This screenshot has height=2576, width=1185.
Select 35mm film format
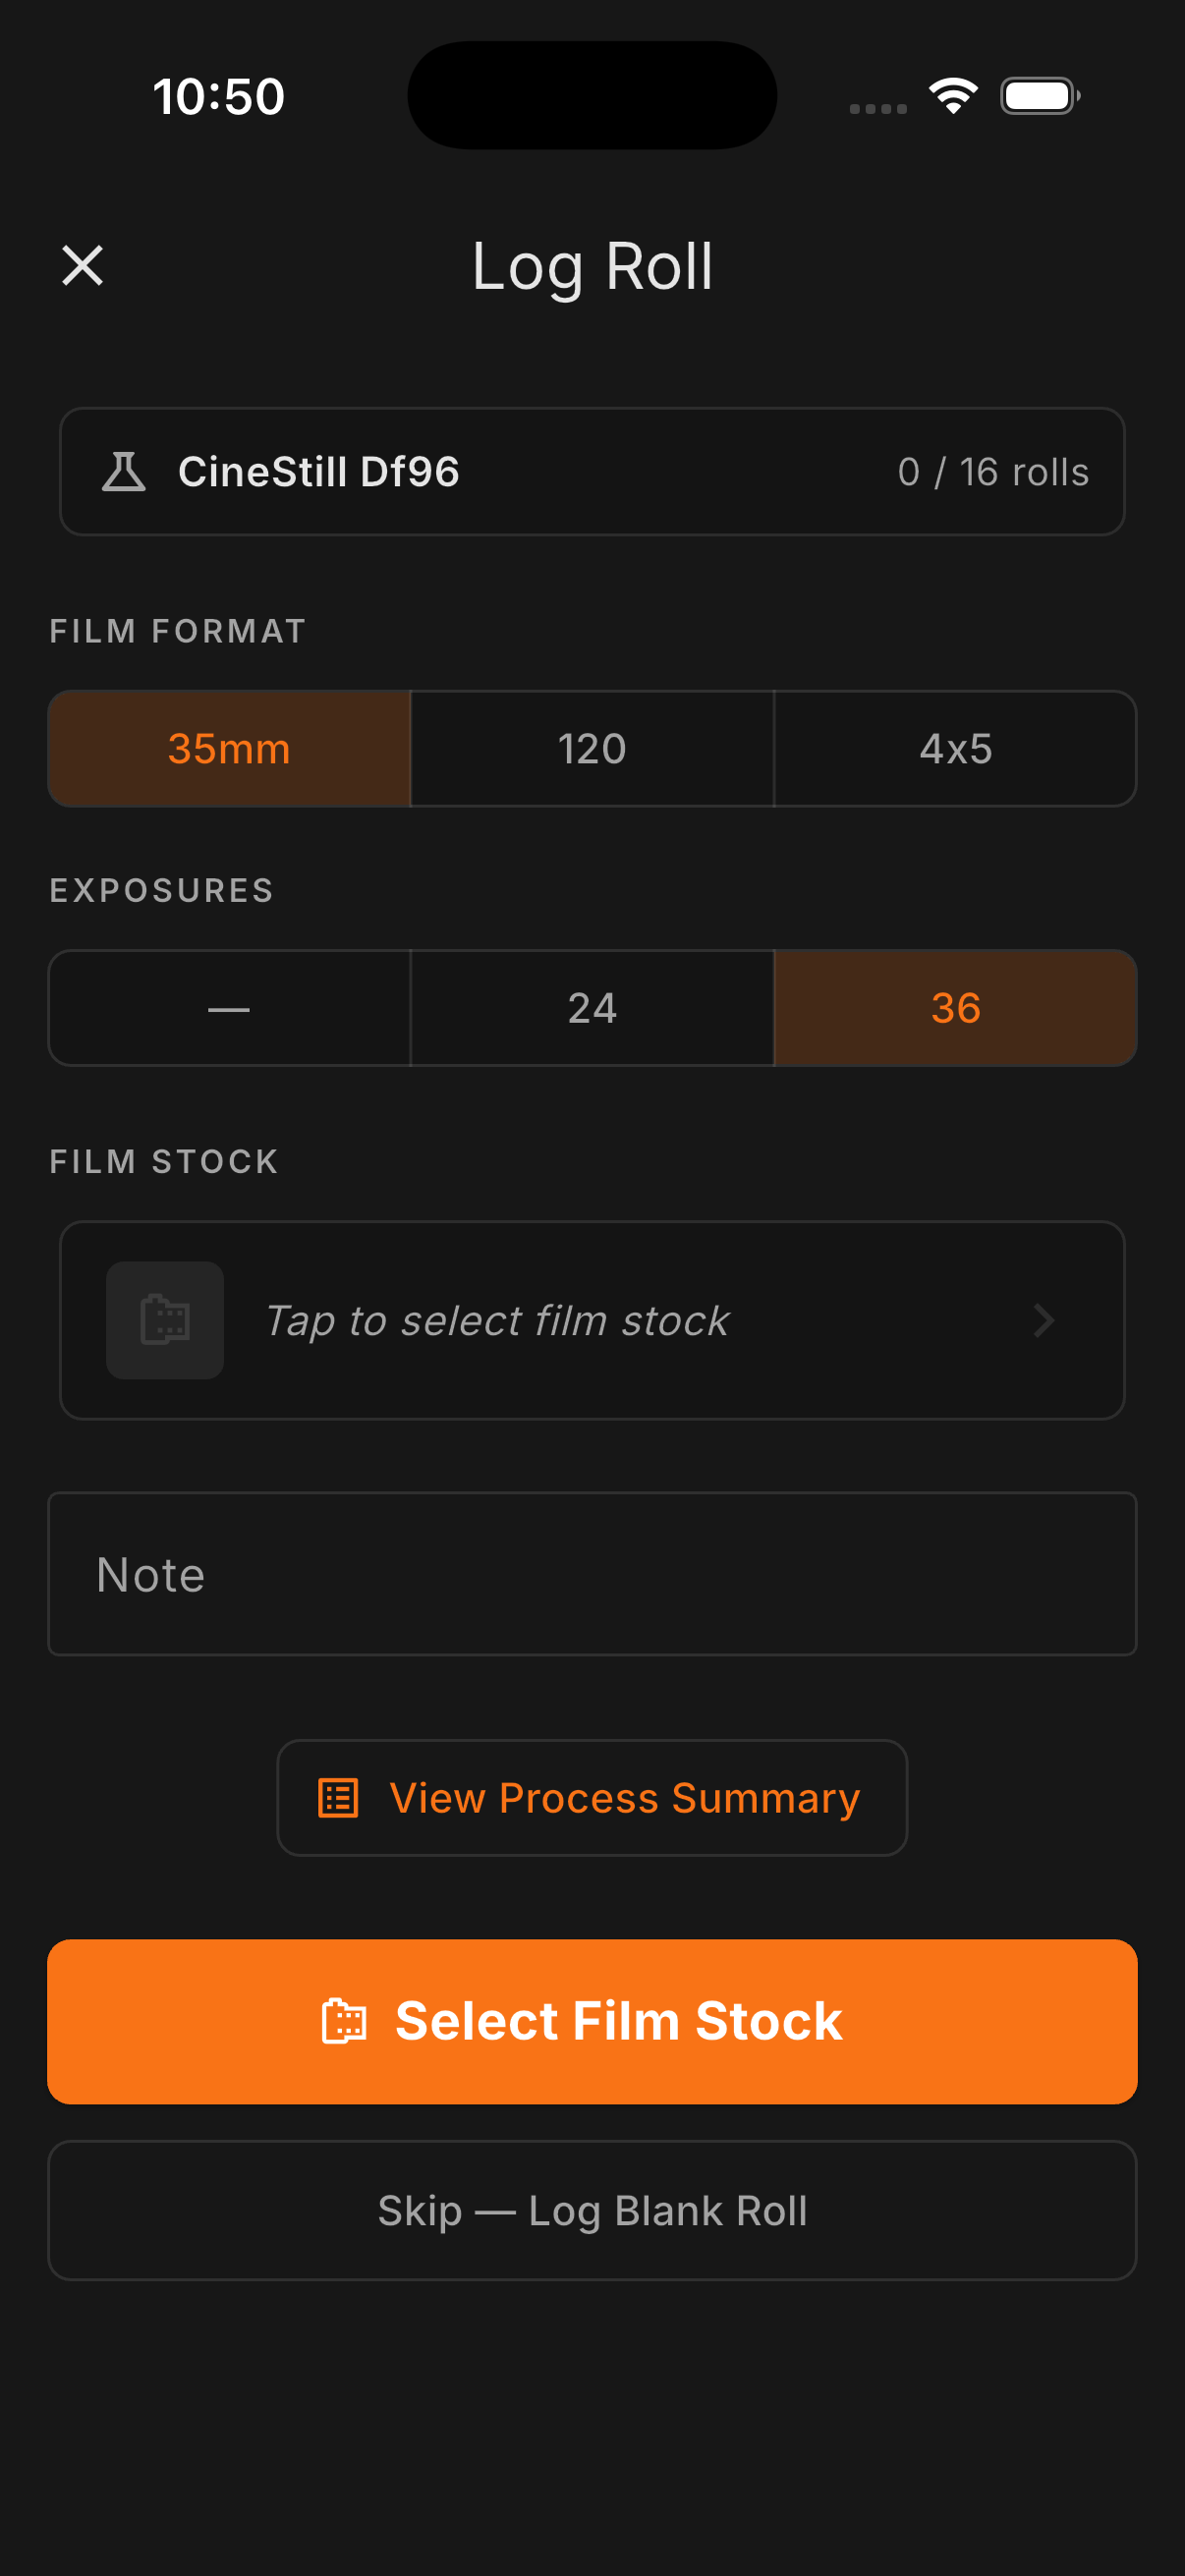[229, 749]
